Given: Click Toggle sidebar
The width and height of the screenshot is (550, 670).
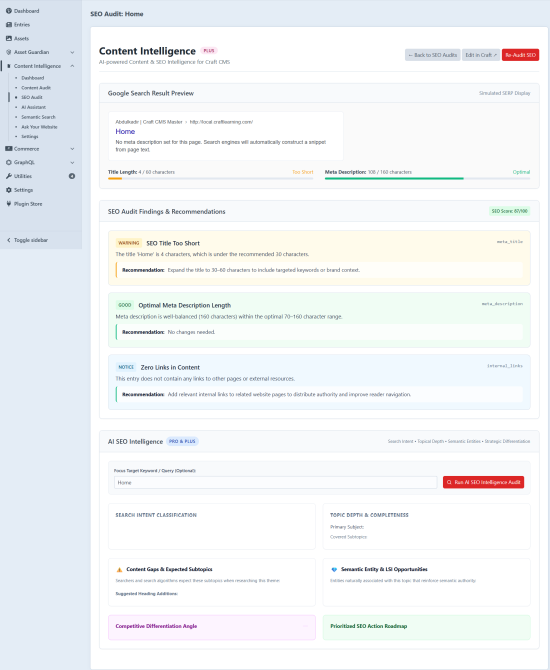Looking at the screenshot, I should coord(31,240).
